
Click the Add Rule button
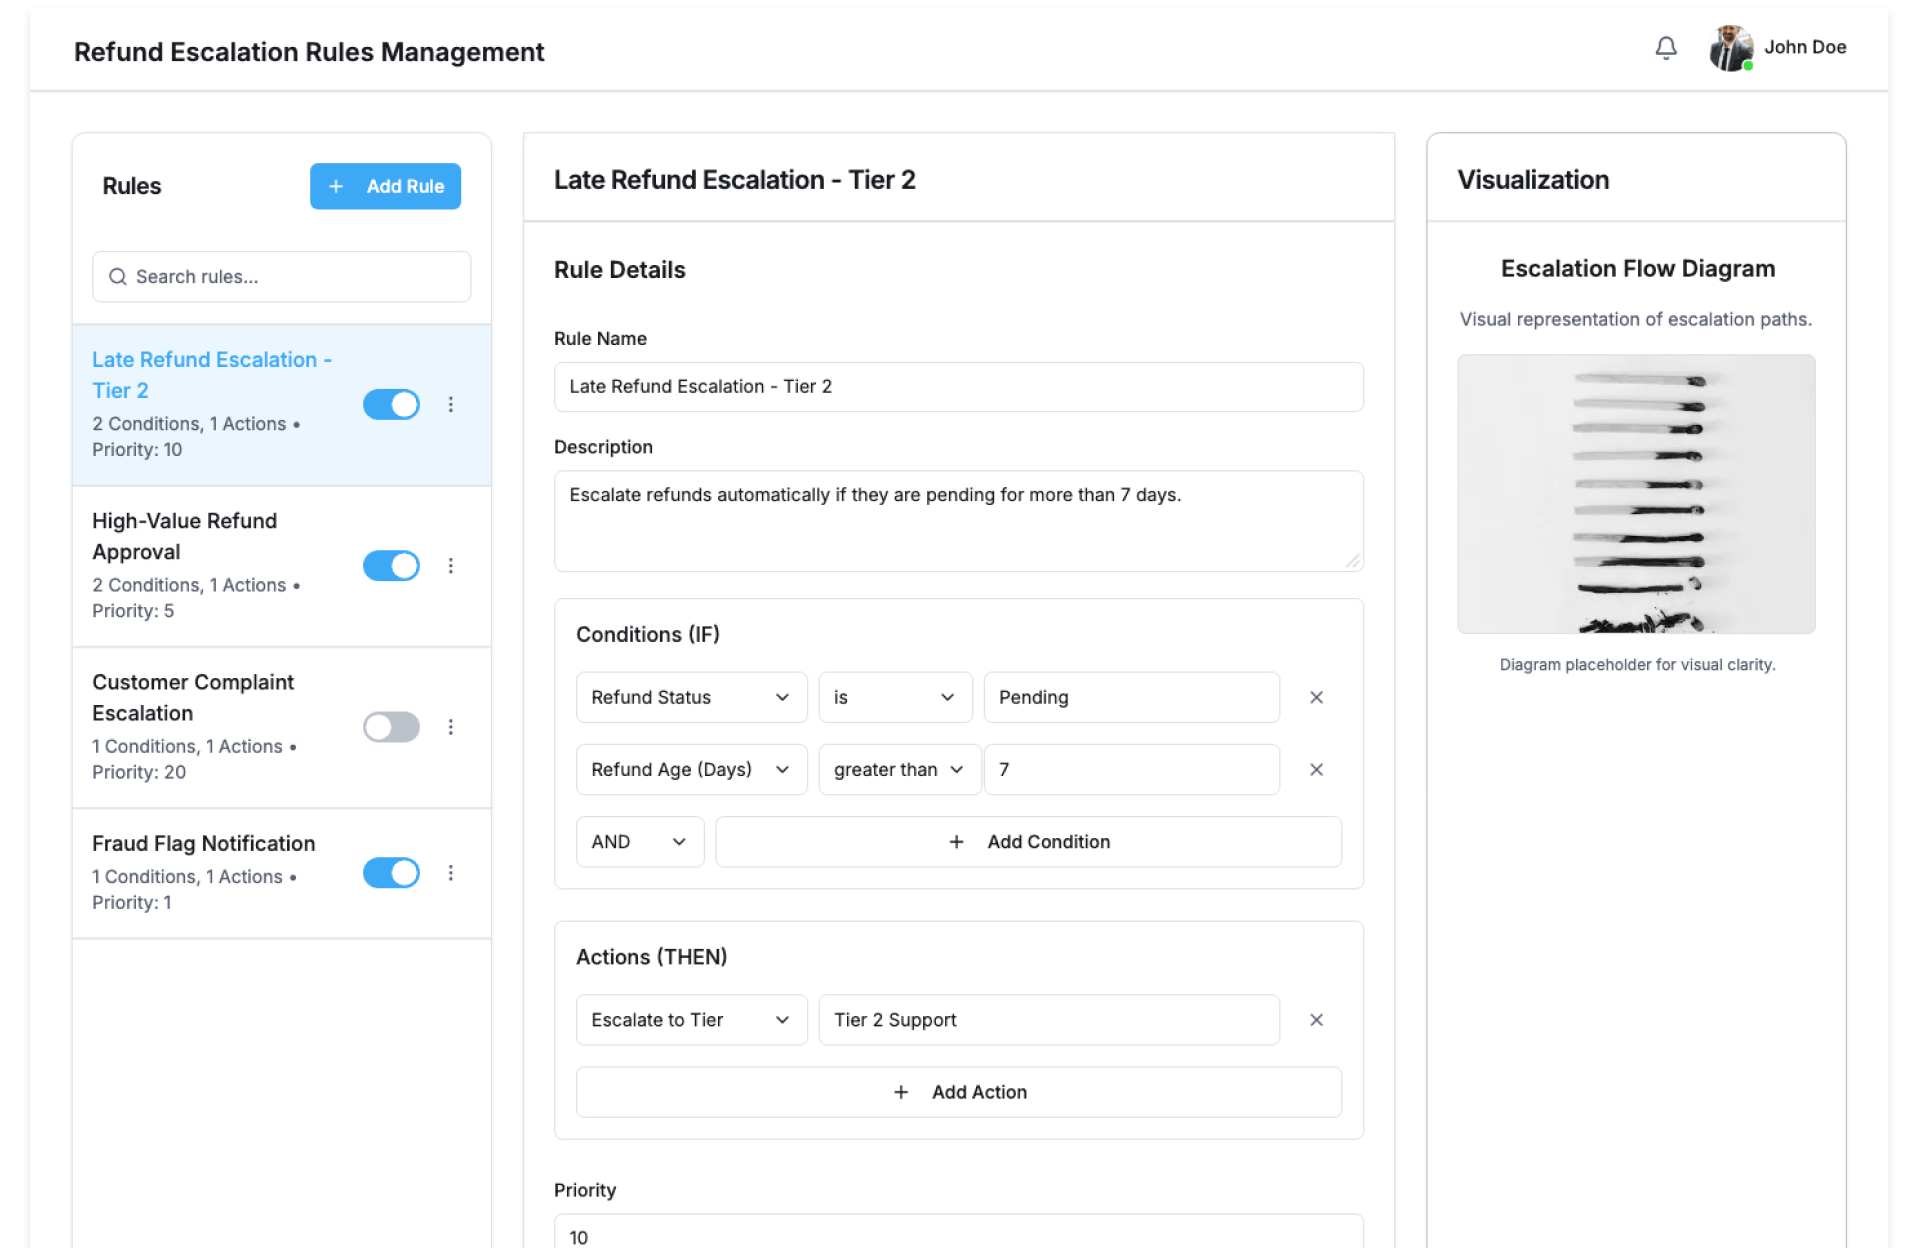coord(385,186)
